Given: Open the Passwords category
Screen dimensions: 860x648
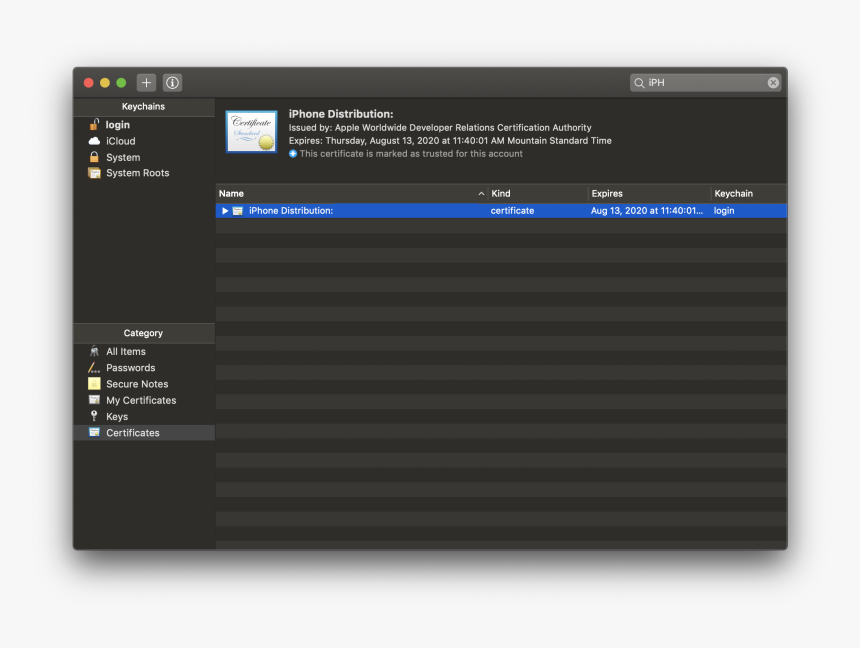Looking at the screenshot, I should tap(130, 368).
